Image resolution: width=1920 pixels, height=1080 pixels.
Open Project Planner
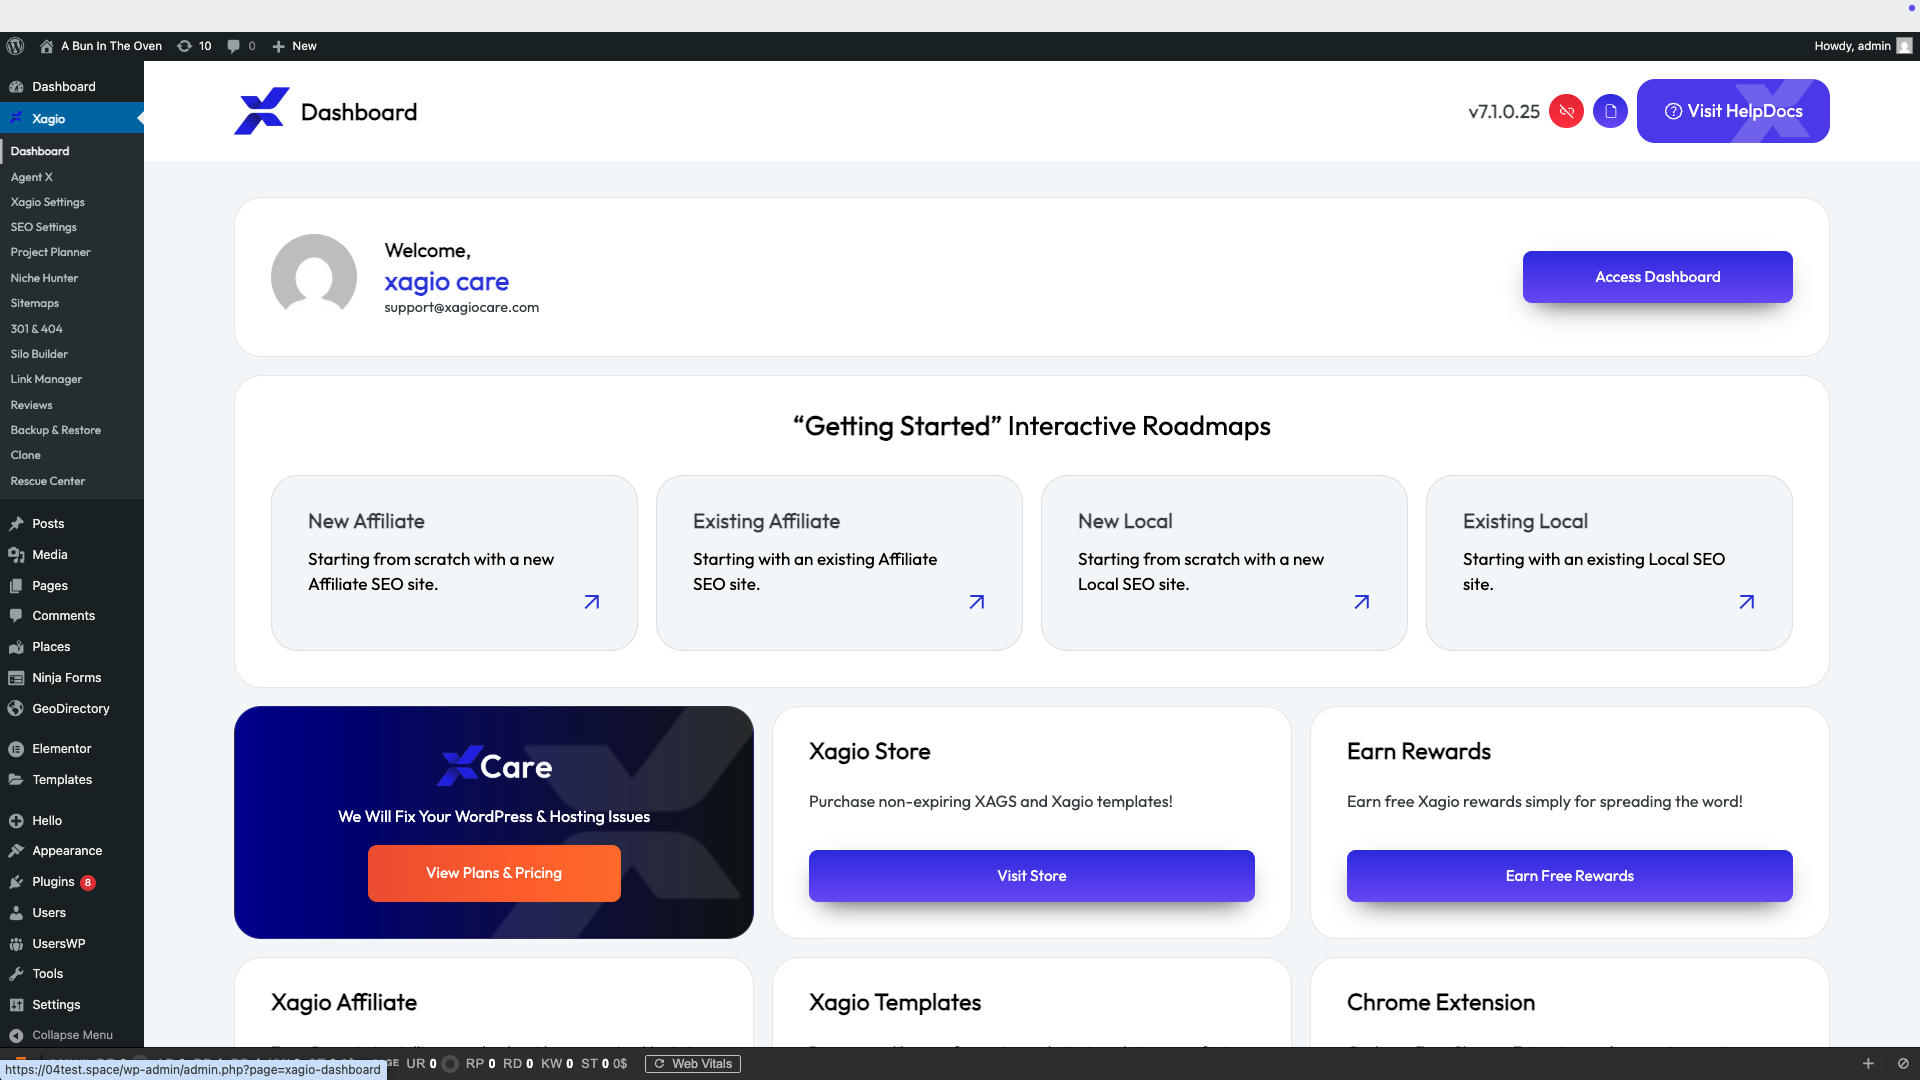50,252
